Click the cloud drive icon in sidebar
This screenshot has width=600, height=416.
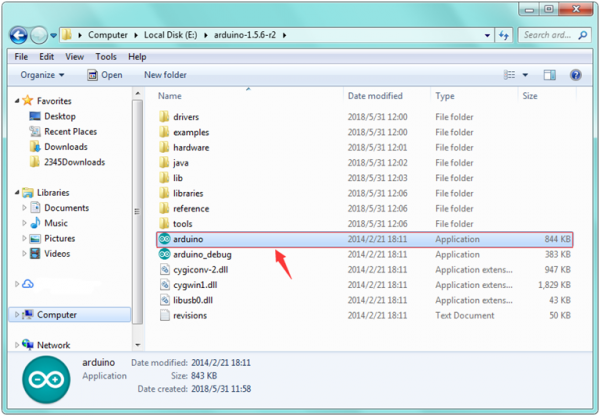coord(28,284)
